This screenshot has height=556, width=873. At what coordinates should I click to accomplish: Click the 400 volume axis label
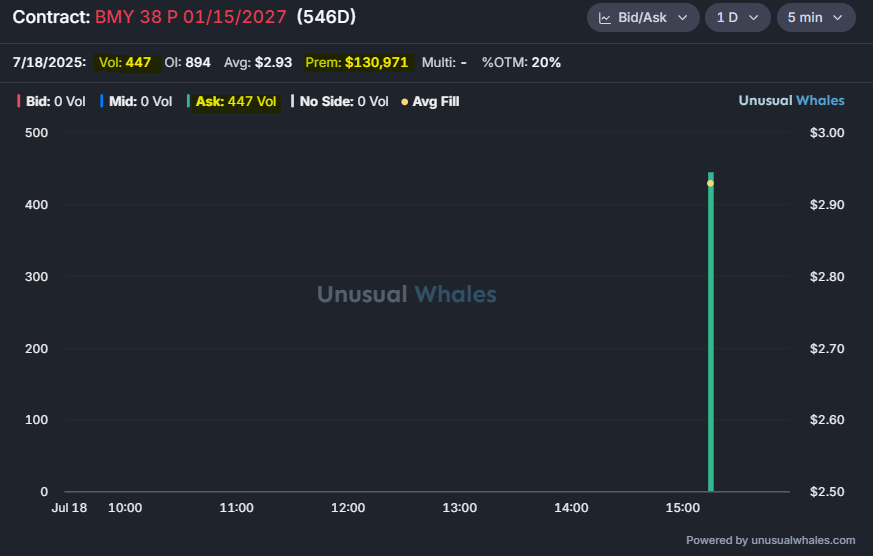[x=36, y=204]
